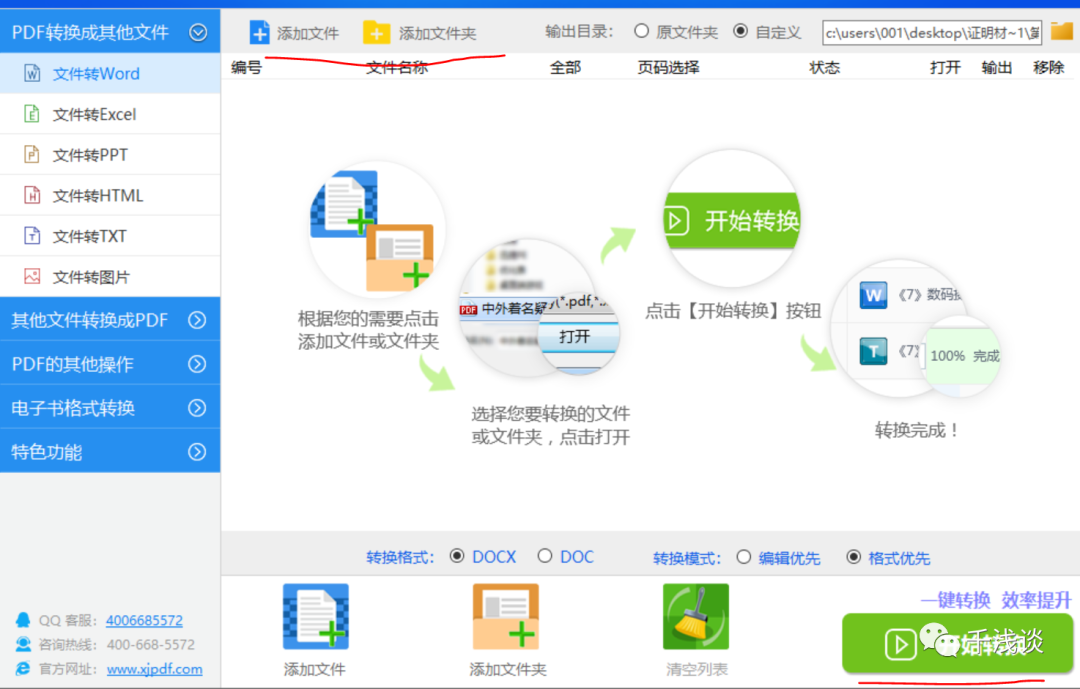Choose the DOC conversion format
The image size is (1080, 689).
click(x=545, y=556)
